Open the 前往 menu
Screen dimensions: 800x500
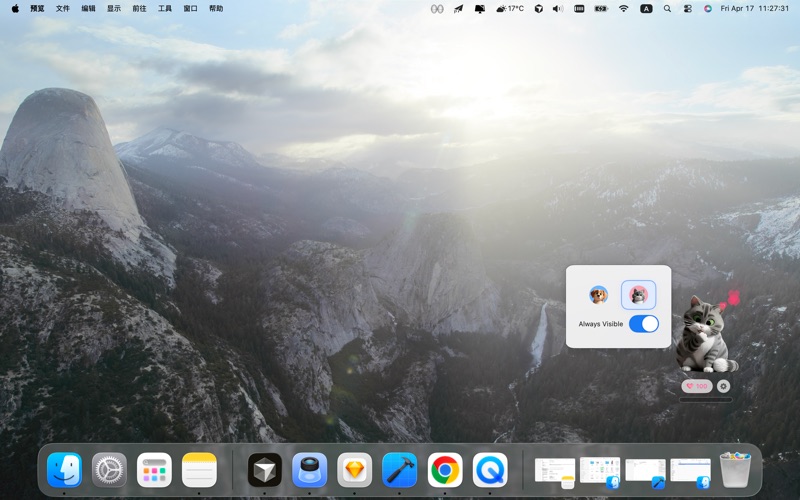(139, 9)
